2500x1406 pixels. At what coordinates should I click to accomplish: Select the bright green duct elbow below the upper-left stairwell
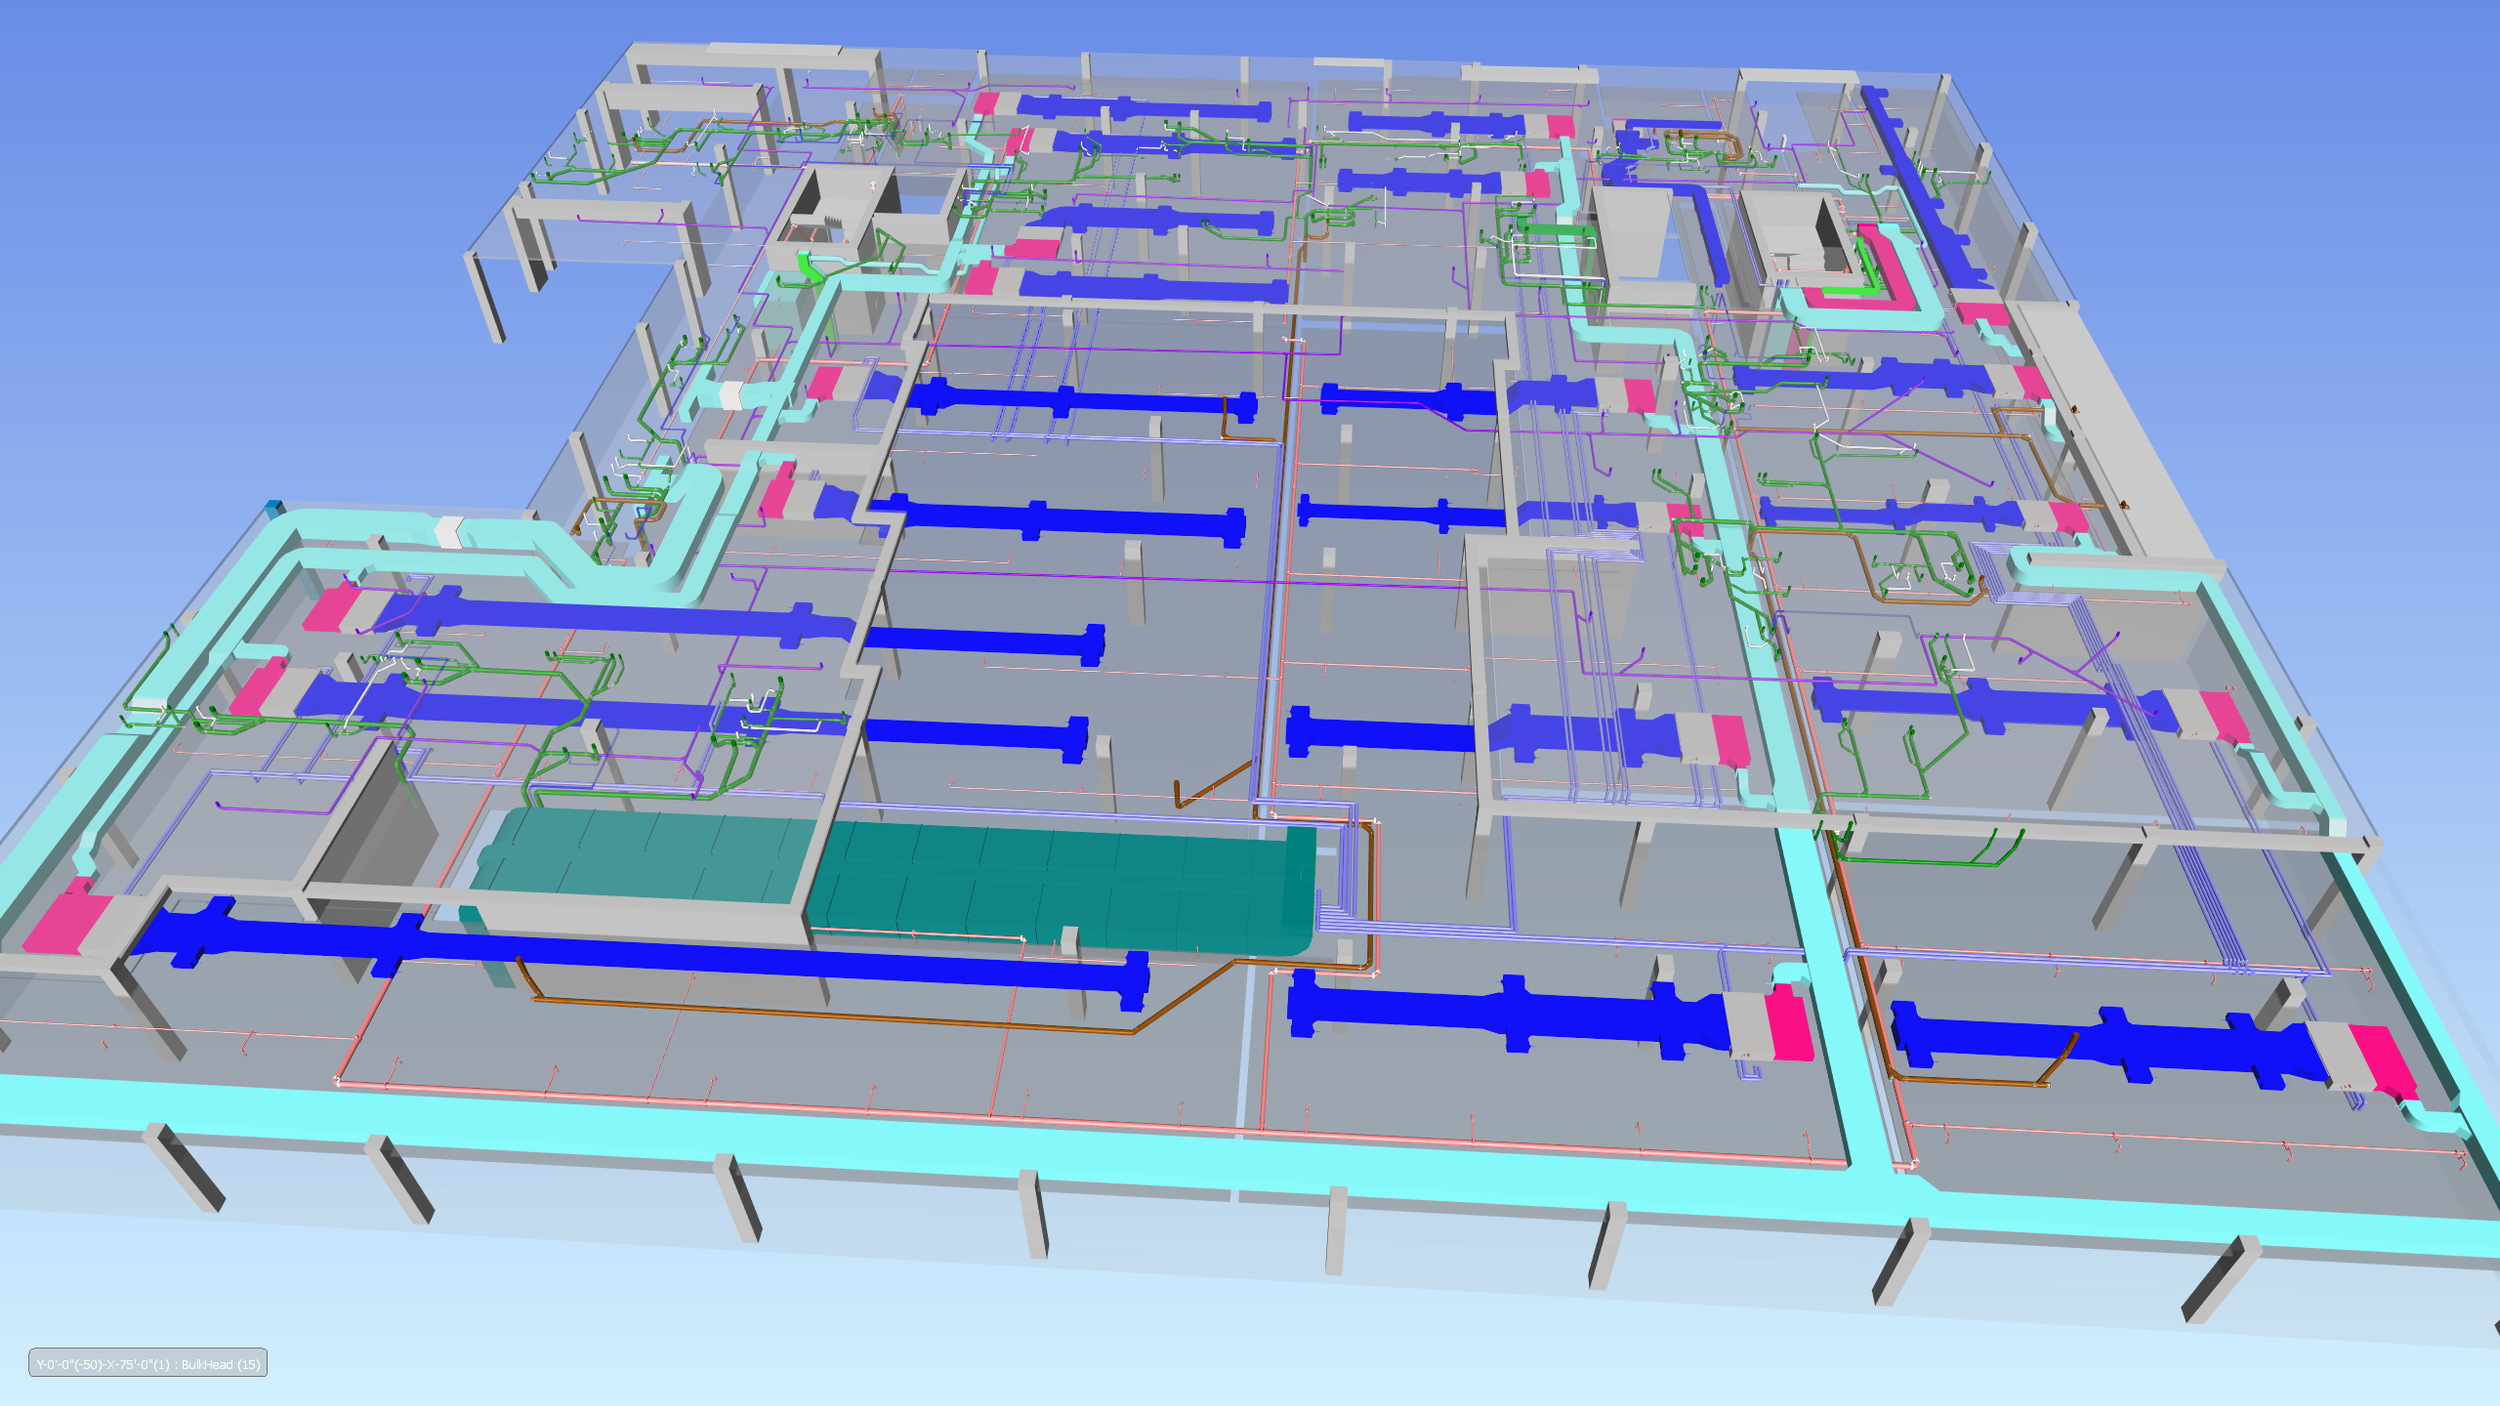[808, 268]
